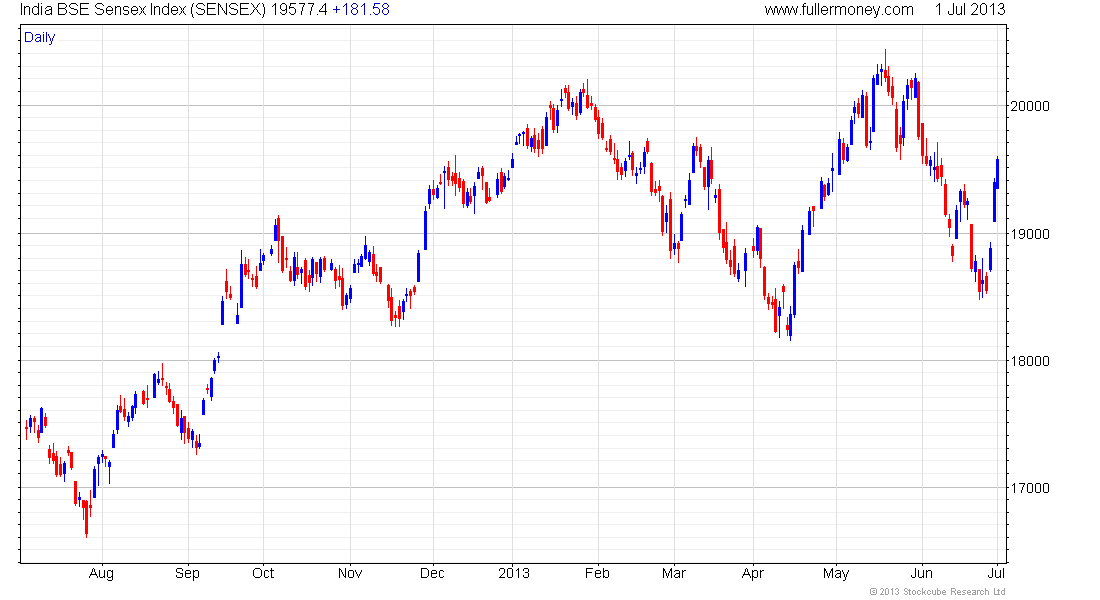Viewport: 1100px width, 600px height.
Task: Click the '2013 Stockcube Research Ltd' copyright text
Action: 937,592
